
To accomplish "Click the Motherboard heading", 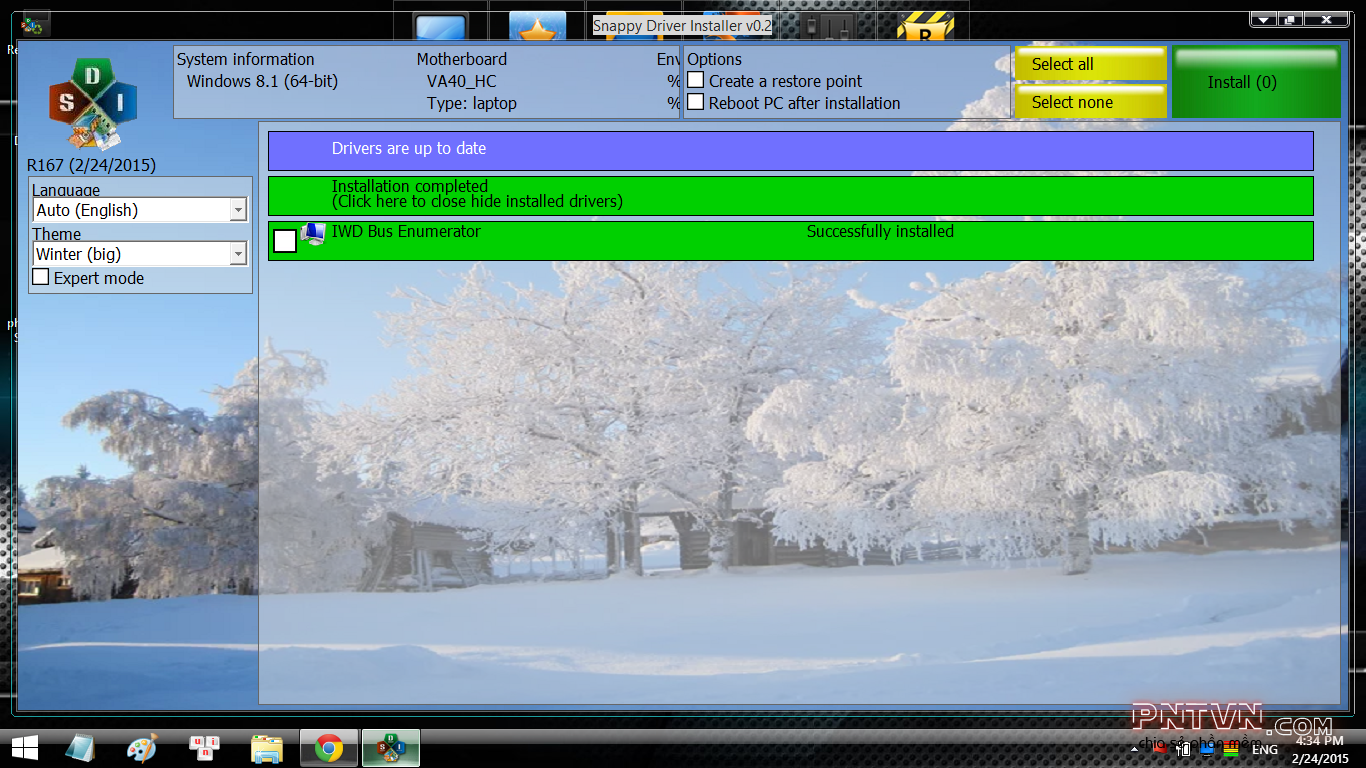I will (462, 60).
